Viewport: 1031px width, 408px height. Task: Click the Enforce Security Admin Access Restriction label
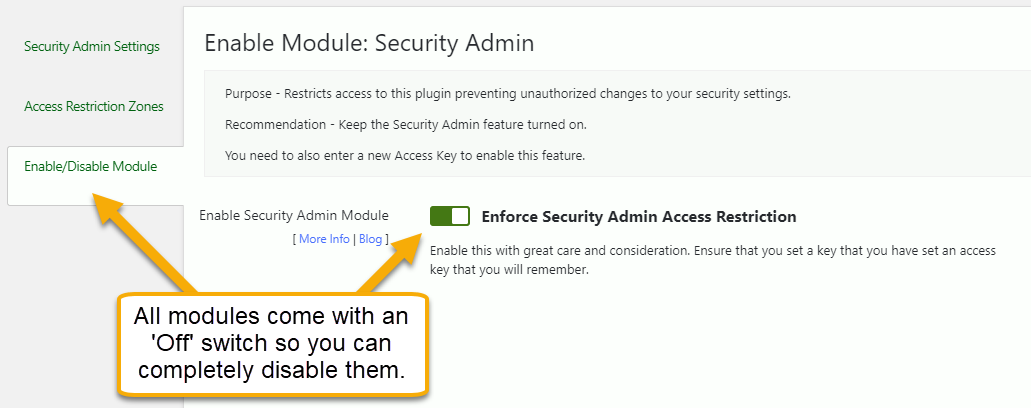(638, 216)
